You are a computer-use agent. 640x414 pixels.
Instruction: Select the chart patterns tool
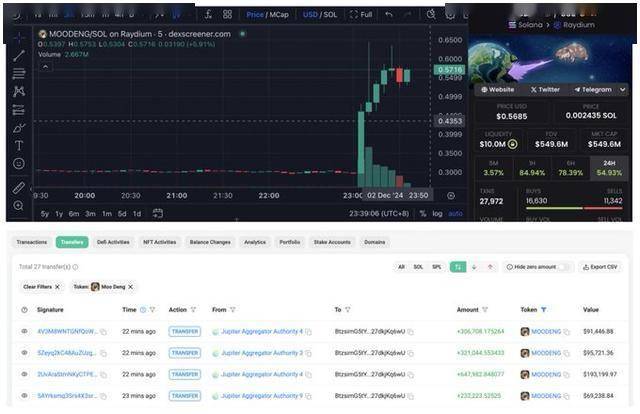(19, 91)
